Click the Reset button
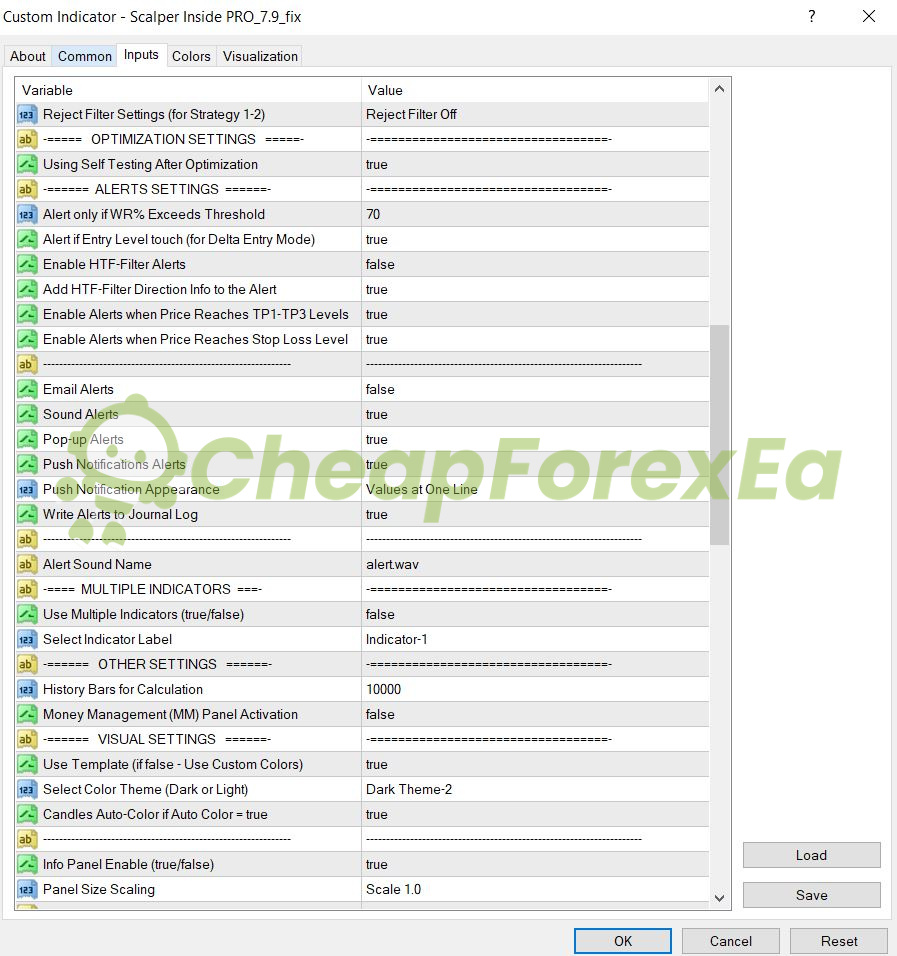Viewport: 897px width, 956px height. point(838,941)
